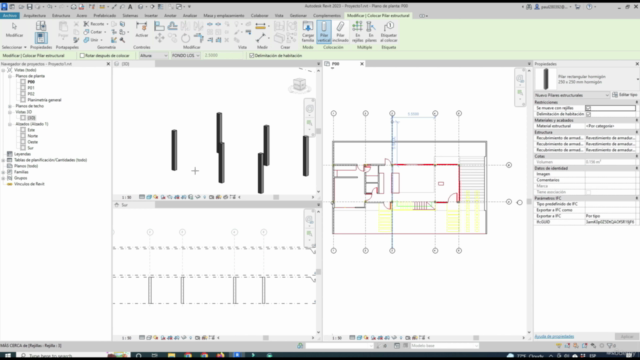Select Norte elevation in project browser
The width and height of the screenshot is (640, 360).
33,136
